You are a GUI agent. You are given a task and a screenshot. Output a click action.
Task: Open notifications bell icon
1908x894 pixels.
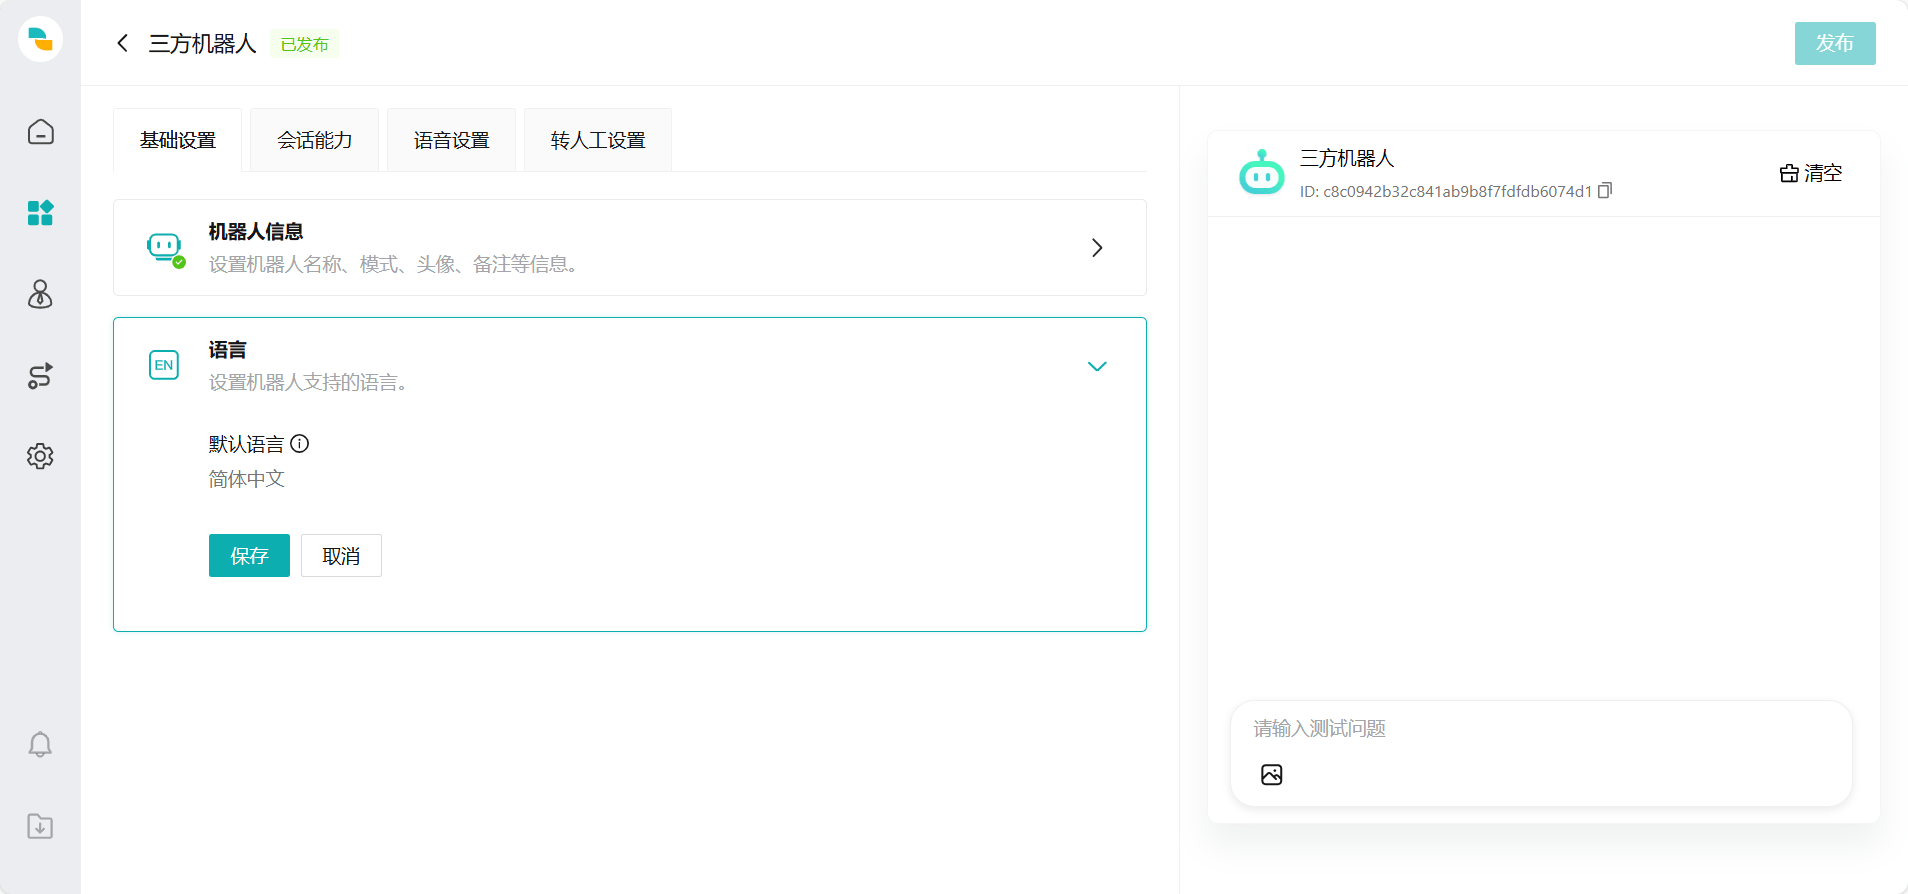tap(40, 745)
